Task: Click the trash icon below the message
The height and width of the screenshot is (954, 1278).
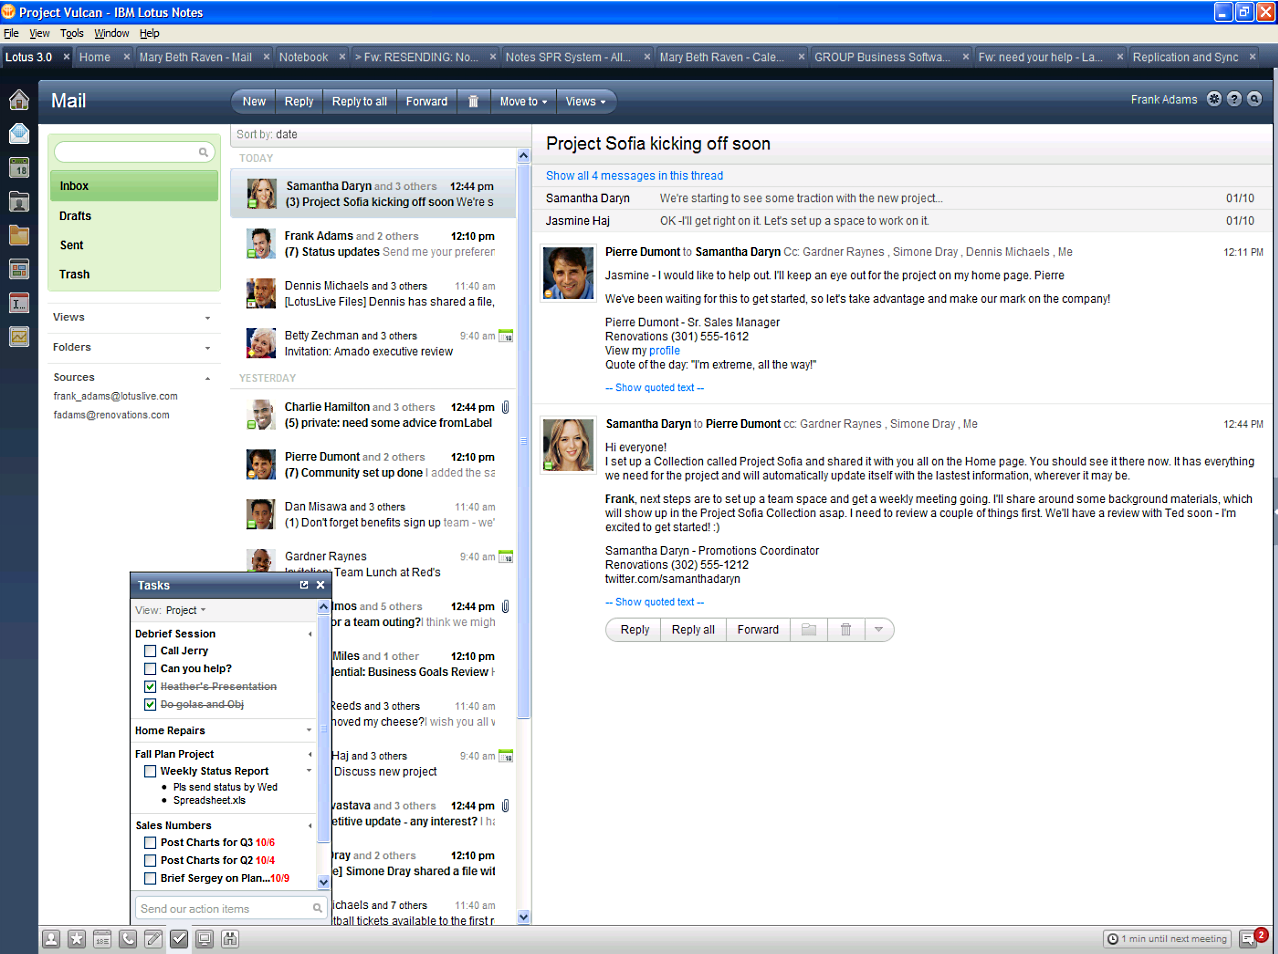Action: click(x=845, y=629)
